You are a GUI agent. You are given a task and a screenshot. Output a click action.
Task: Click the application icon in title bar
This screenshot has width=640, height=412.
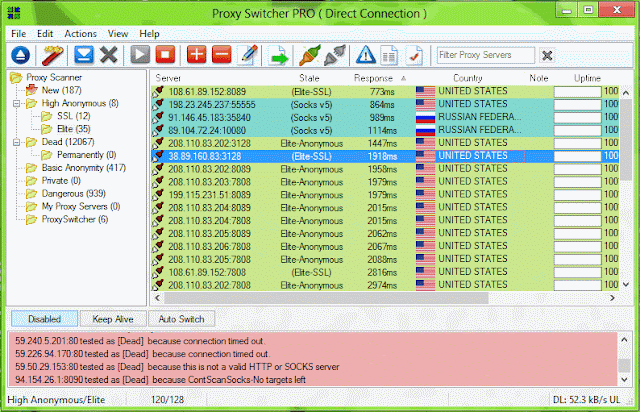[x=13, y=13]
